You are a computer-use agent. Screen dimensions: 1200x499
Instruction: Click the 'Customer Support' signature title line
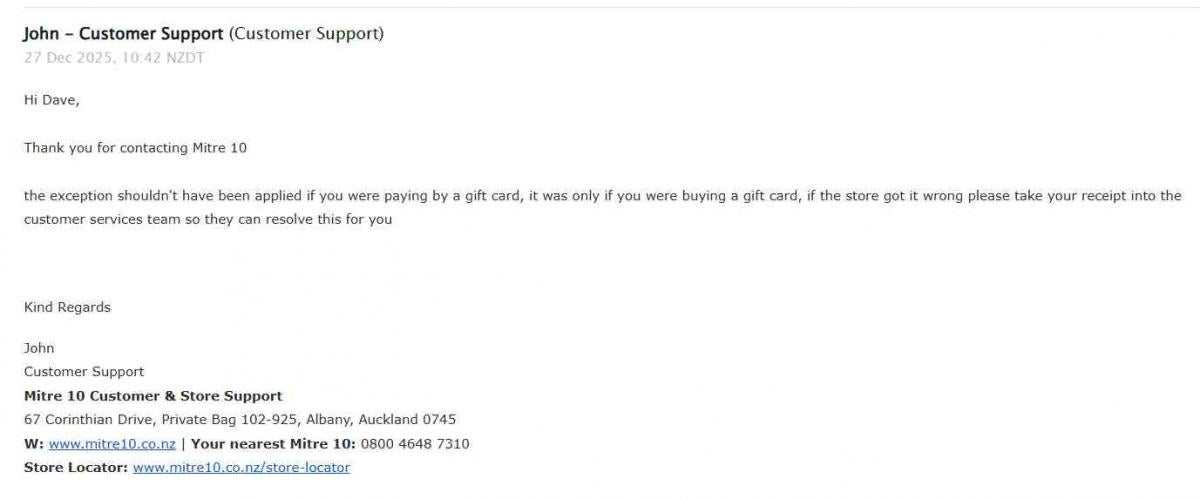(84, 372)
